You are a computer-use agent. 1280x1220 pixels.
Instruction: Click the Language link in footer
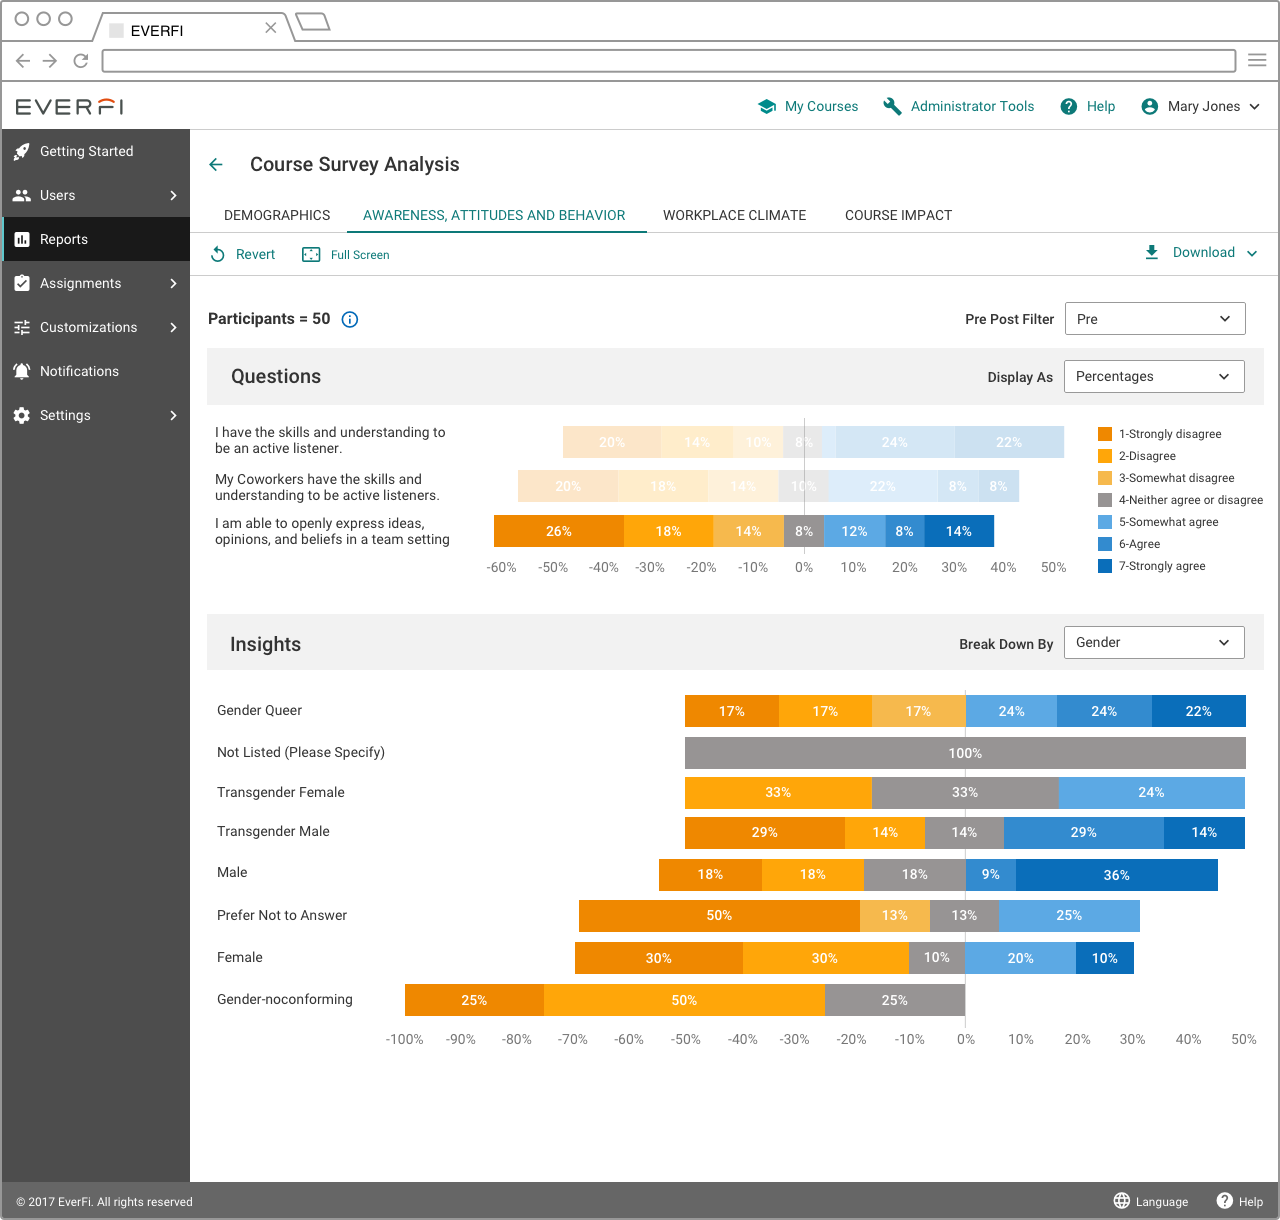click(x=1162, y=1202)
